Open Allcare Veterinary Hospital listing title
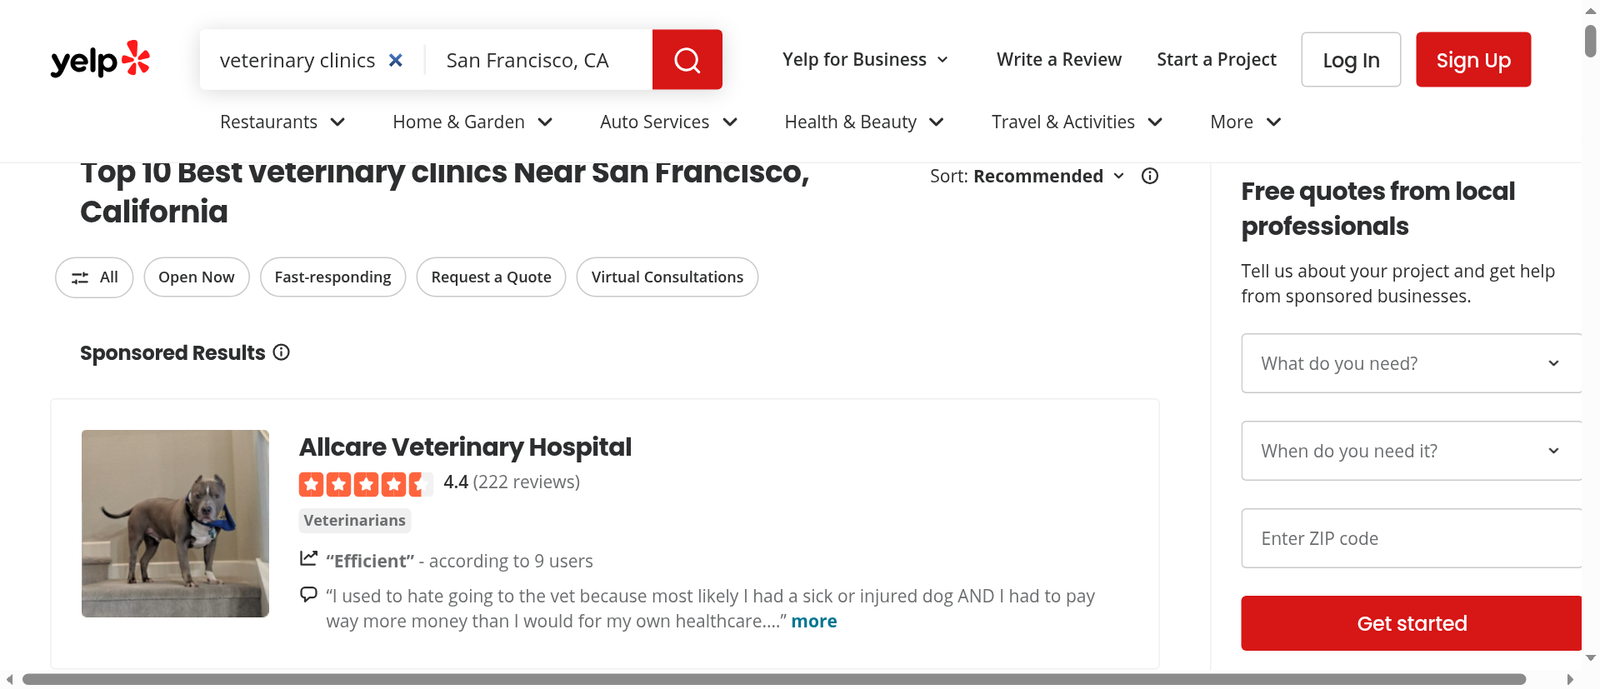 click(x=465, y=447)
